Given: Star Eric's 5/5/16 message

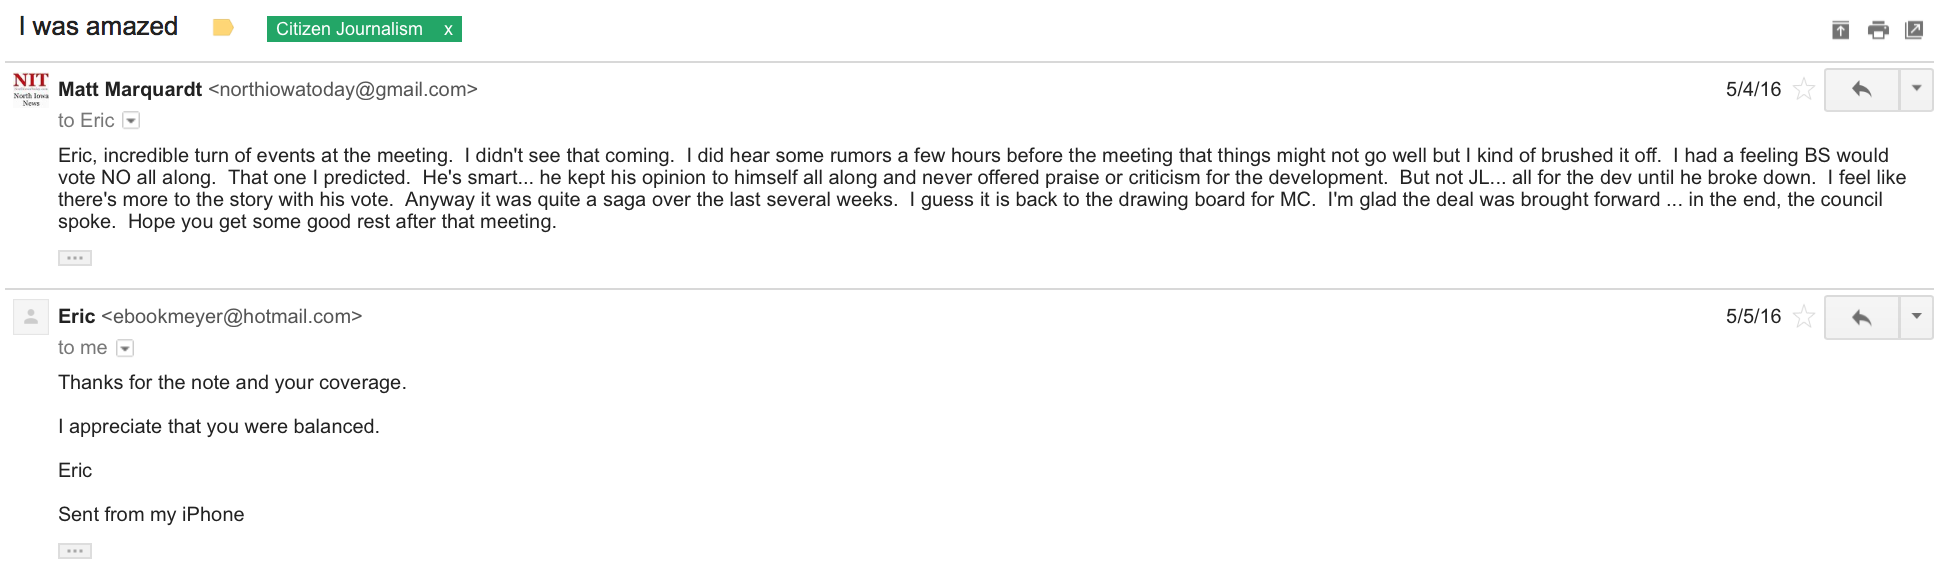Looking at the screenshot, I should 1804,317.
